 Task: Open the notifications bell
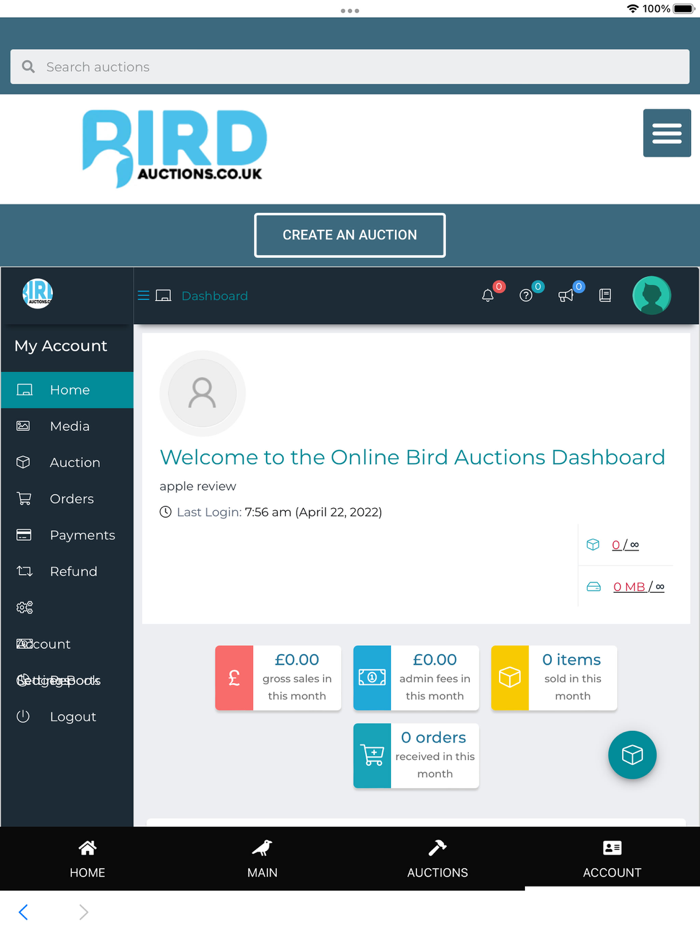[x=488, y=295]
